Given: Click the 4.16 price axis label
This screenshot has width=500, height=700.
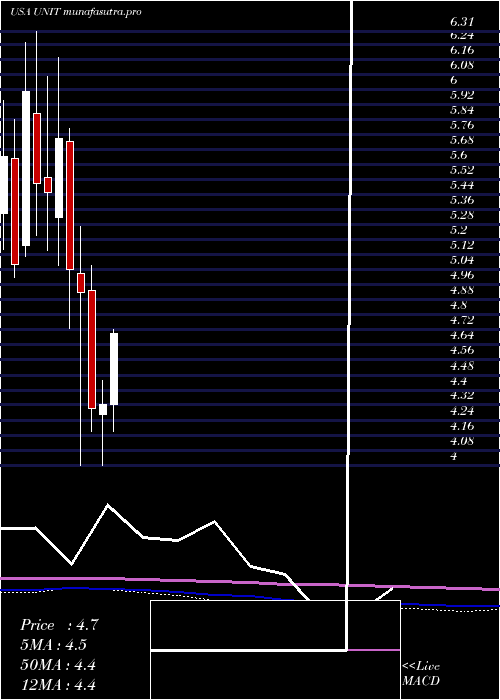Looking at the screenshot, I should 462,426.
